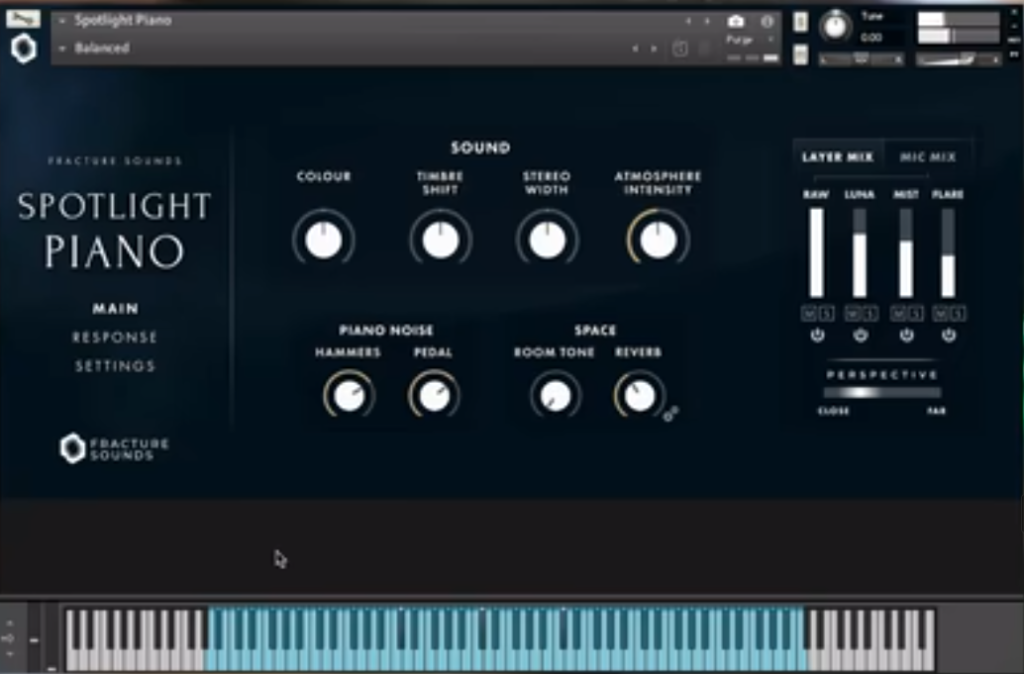Select the Main page
1024x674 pixels.
(x=115, y=308)
